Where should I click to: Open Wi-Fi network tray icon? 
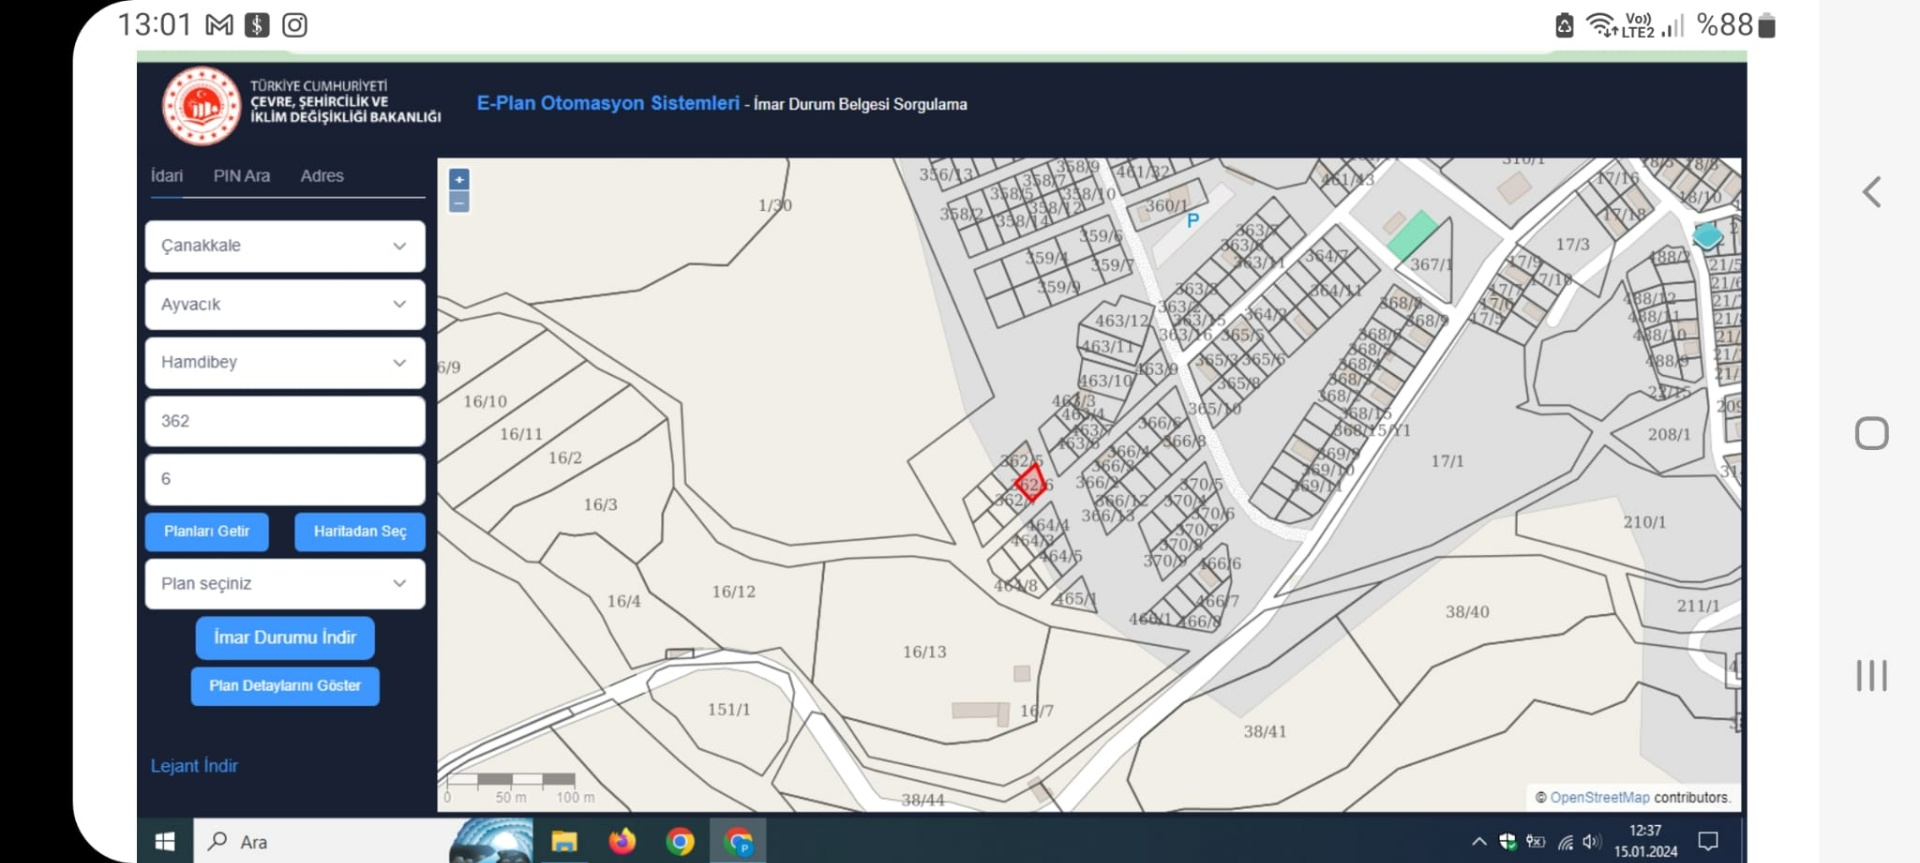1565,842
